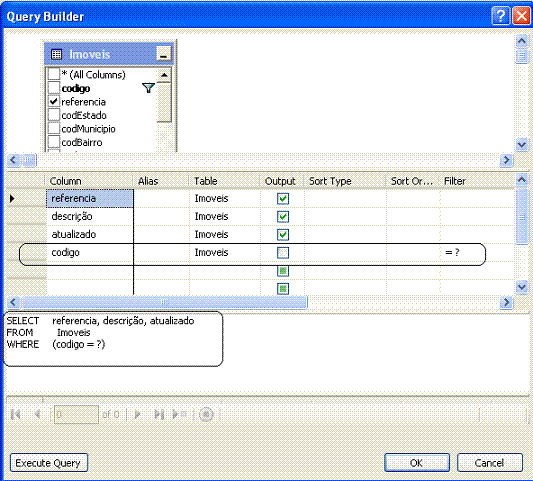The height and width of the screenshot is (481, 533).
Task: Uncheck the referencia column checkbox
Action: [54, 101]
